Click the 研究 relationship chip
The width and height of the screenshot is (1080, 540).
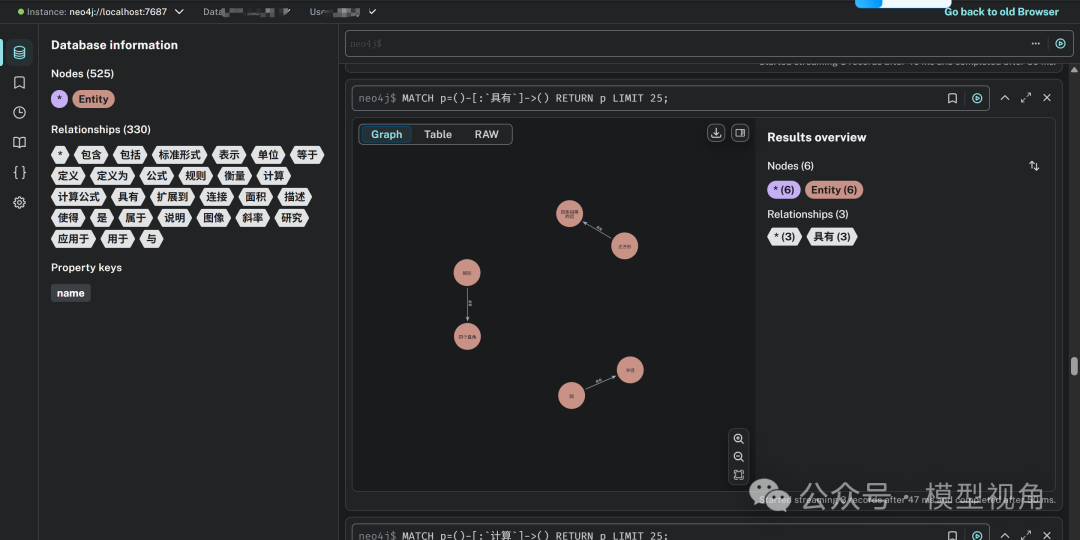tap(292, 218)
